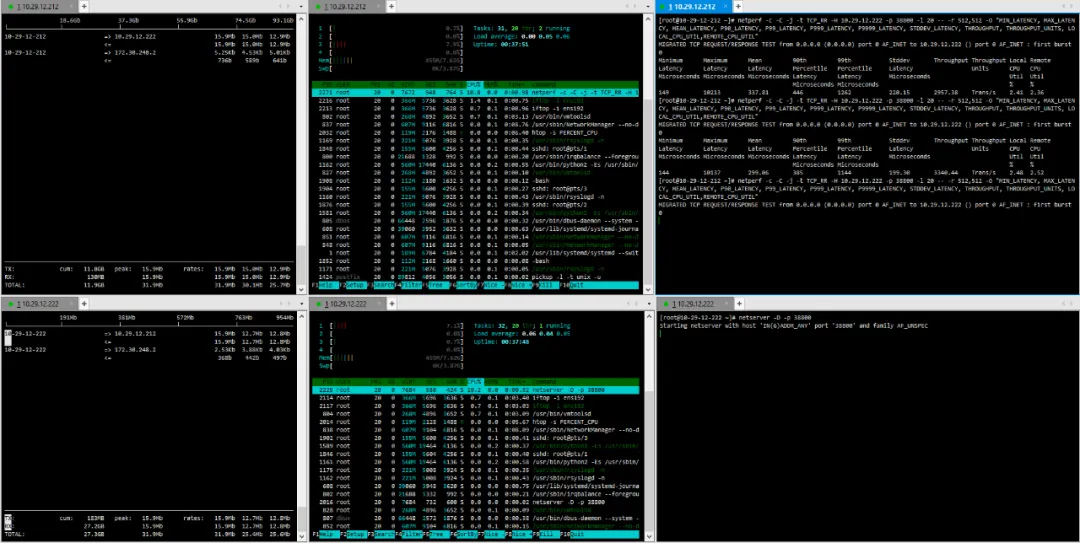
Task: Add a new tab in the netperf pane
Action: click(737, 6)
